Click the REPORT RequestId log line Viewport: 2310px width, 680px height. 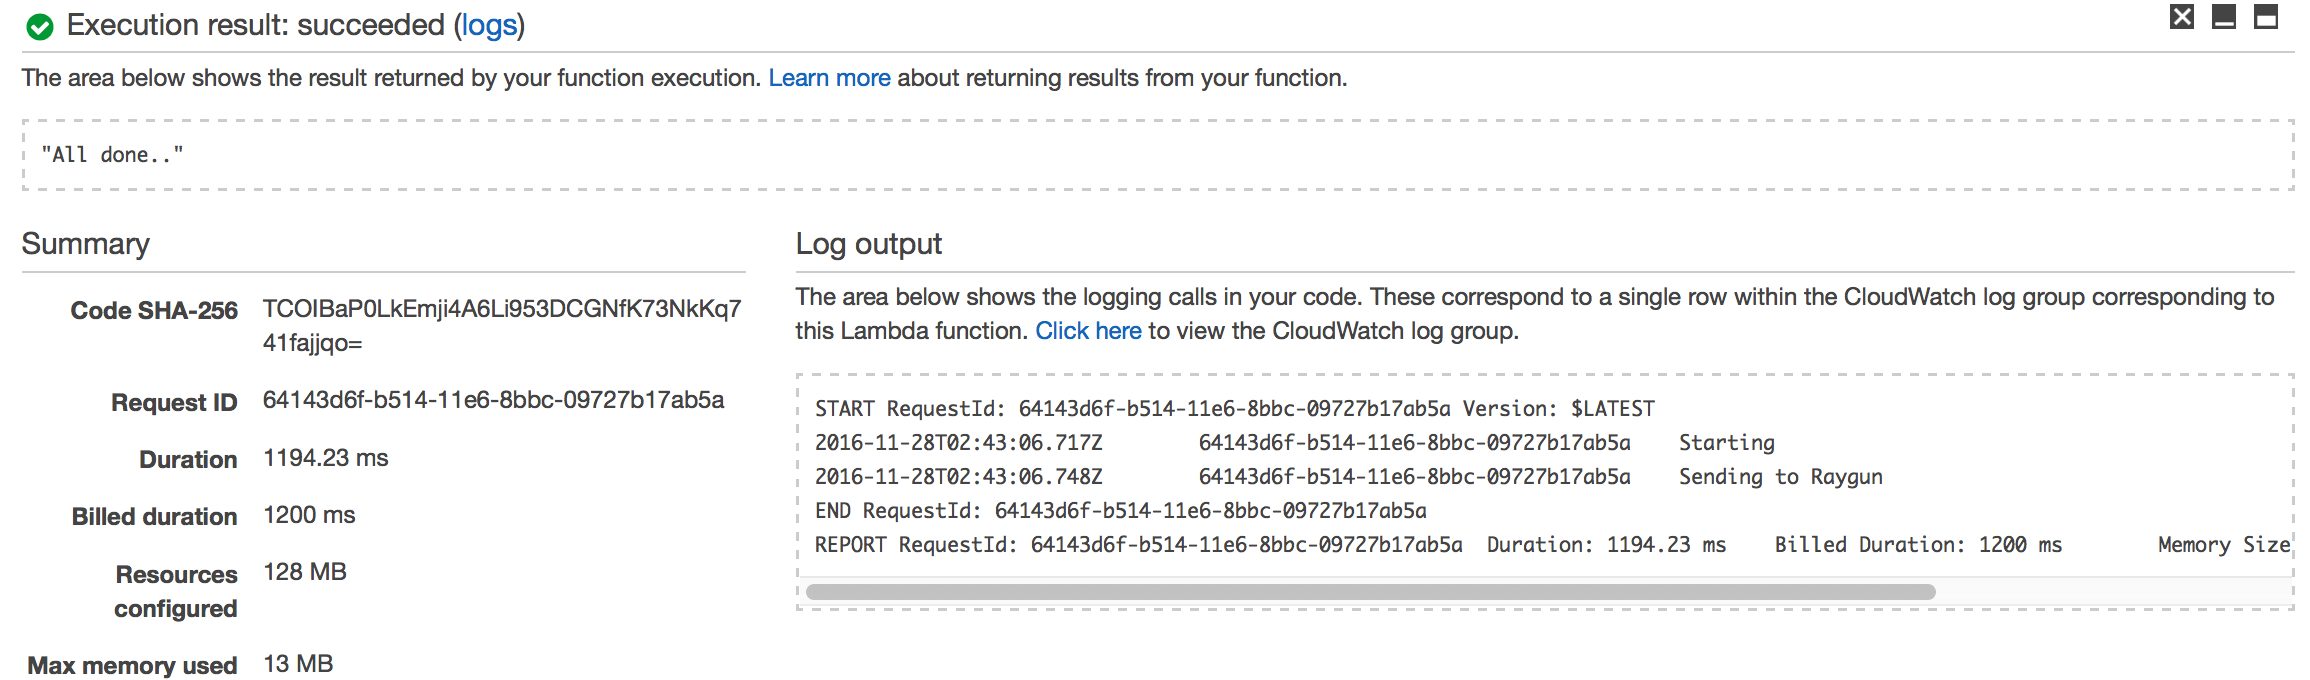coord(1552,545)
